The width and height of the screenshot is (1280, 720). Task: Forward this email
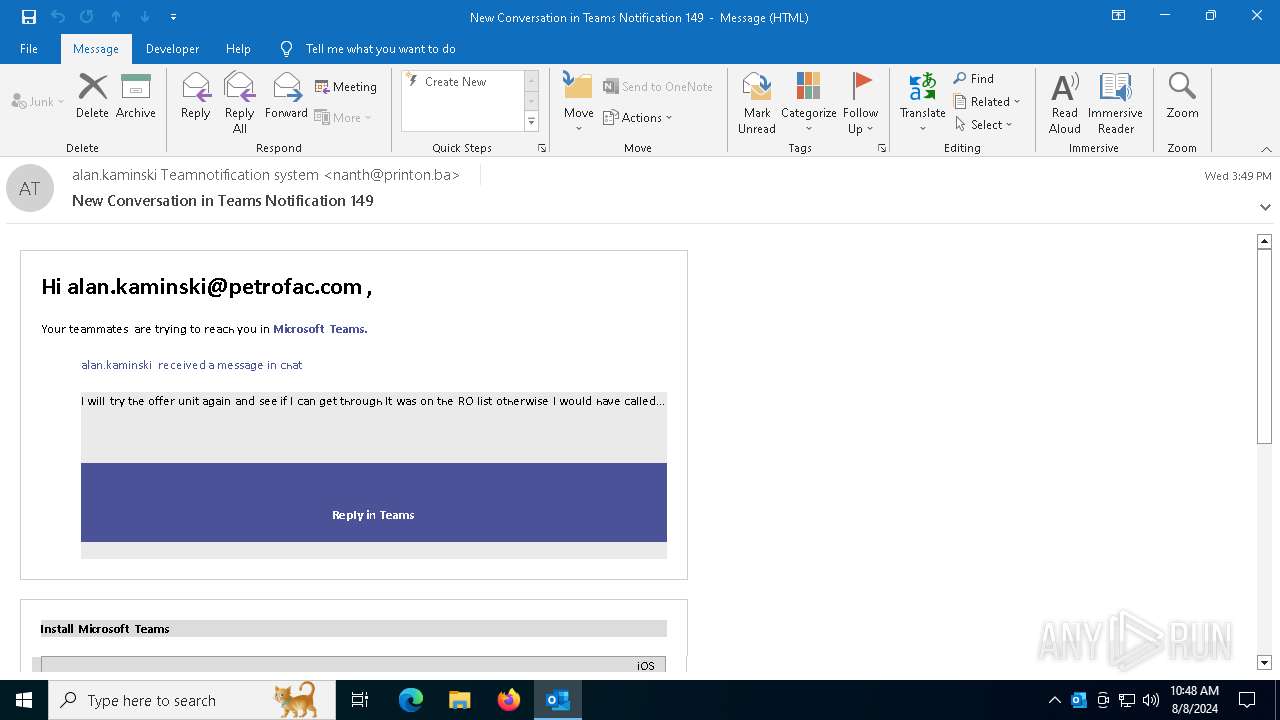pyautogui.click(x=287, y=96)
